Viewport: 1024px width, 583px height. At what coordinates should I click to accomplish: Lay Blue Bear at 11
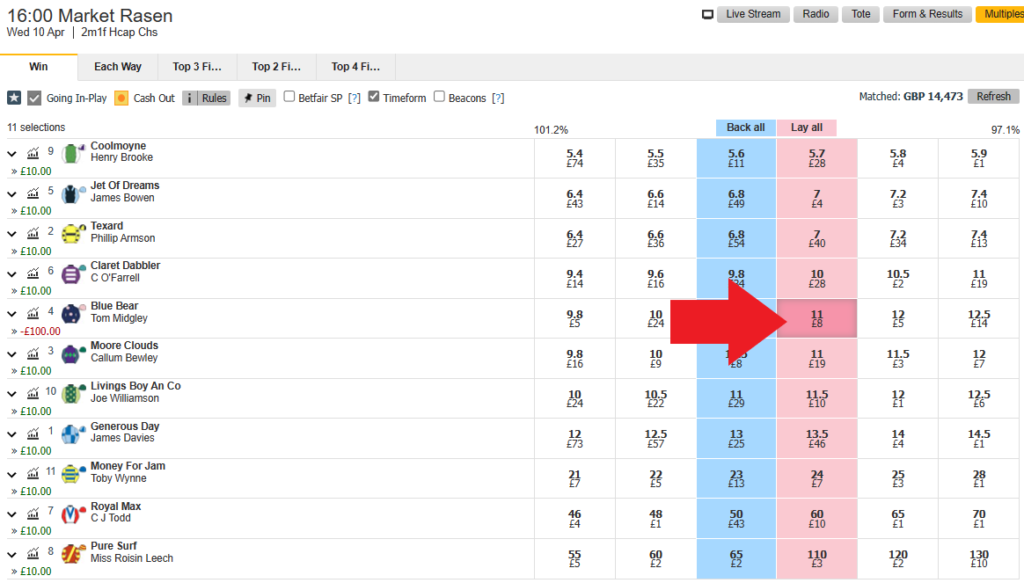click(817, 319)
